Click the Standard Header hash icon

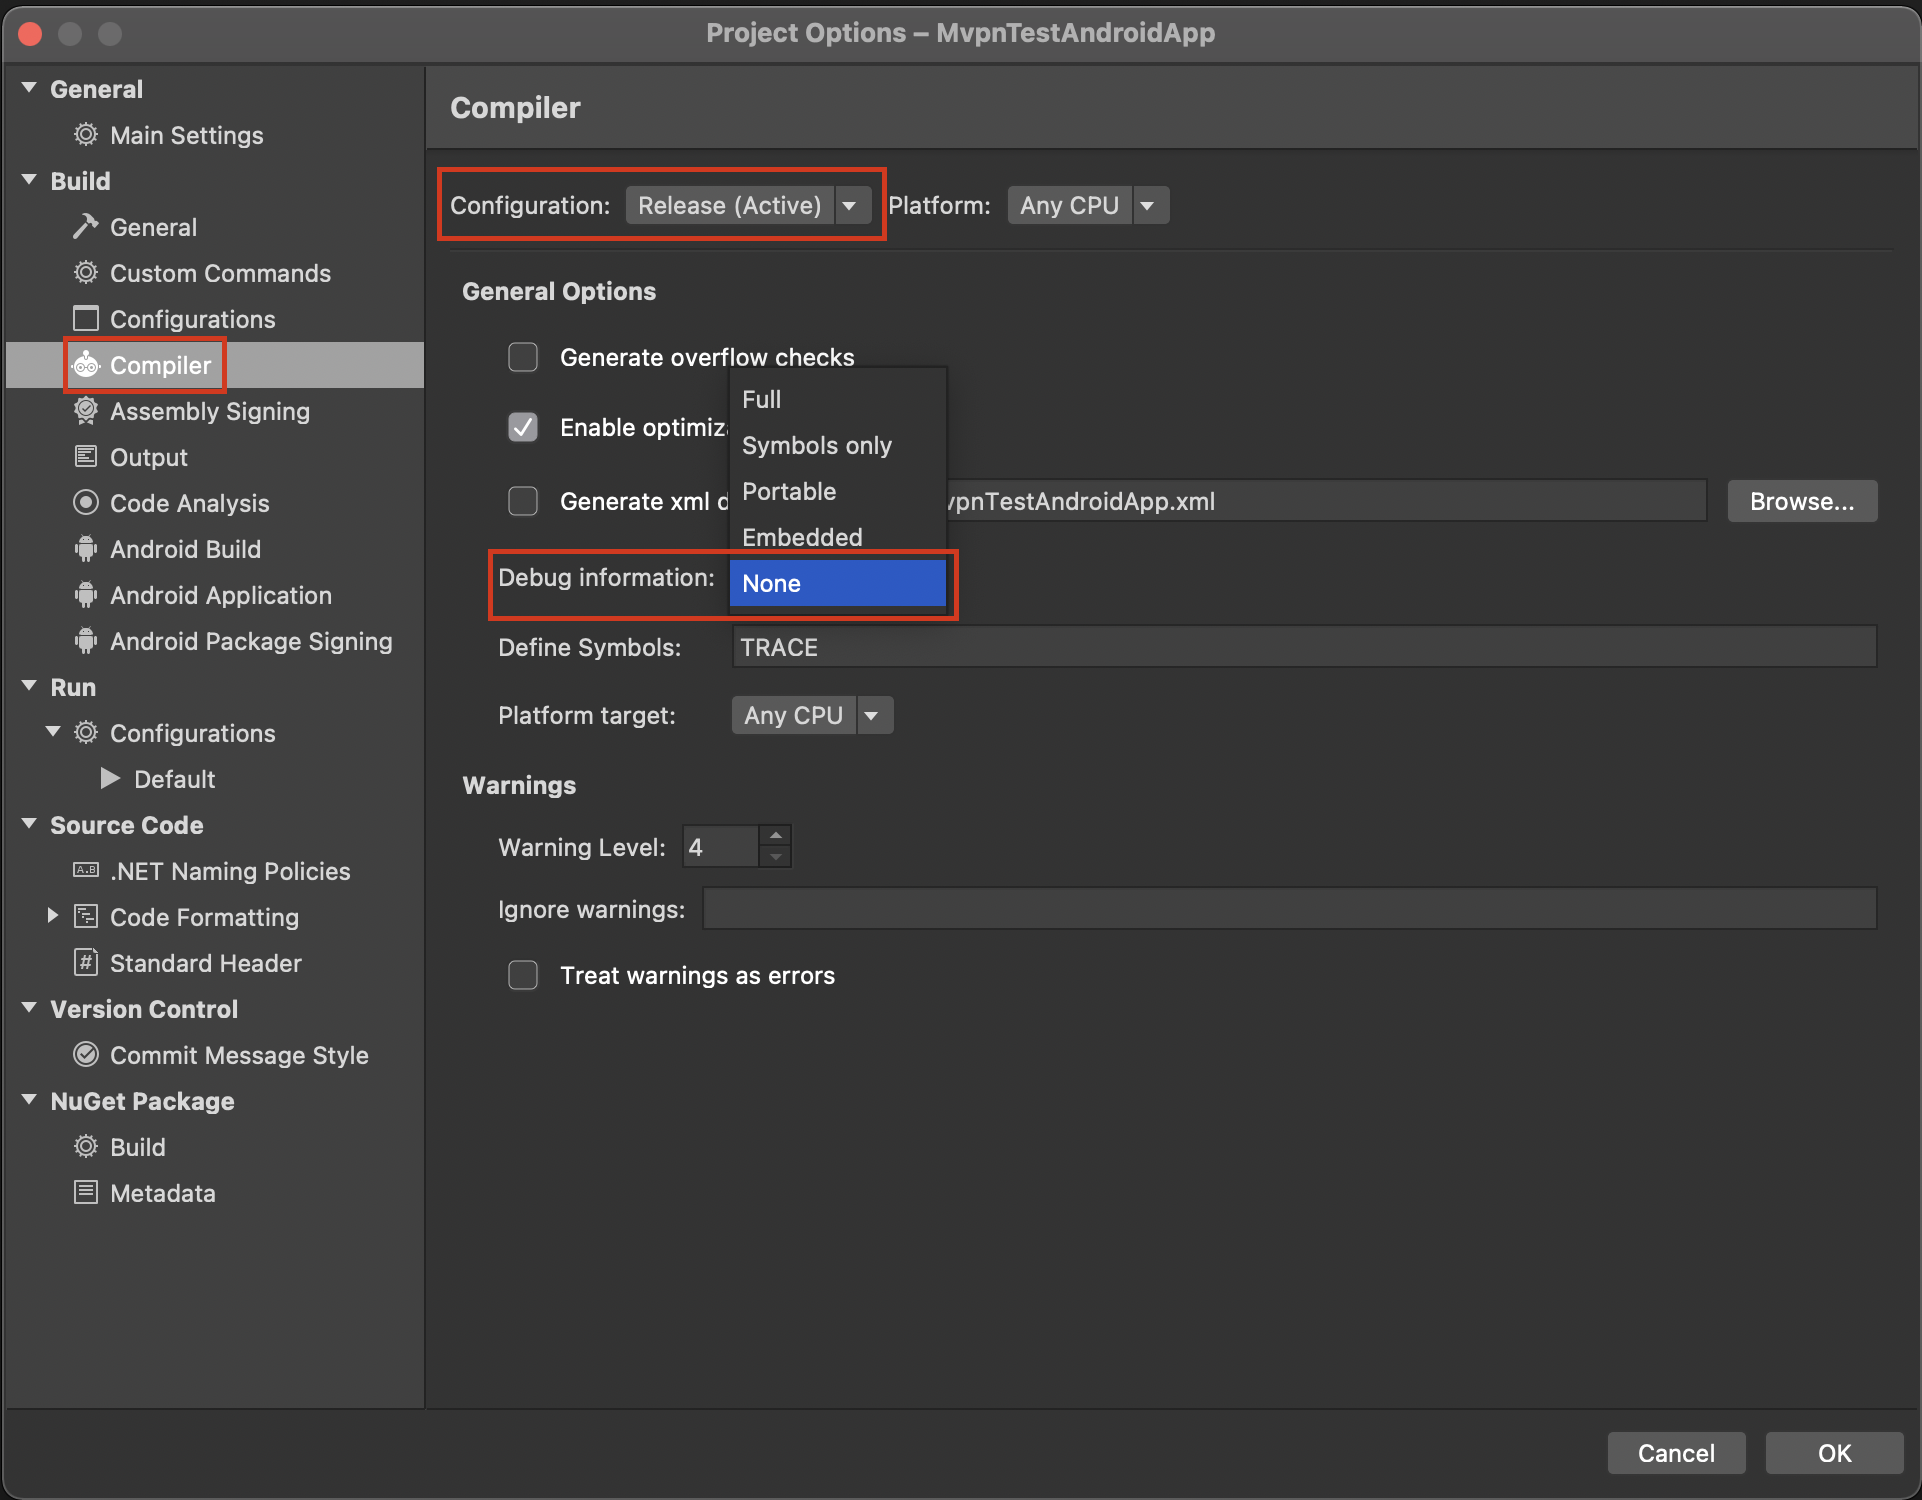coord(86,962)
